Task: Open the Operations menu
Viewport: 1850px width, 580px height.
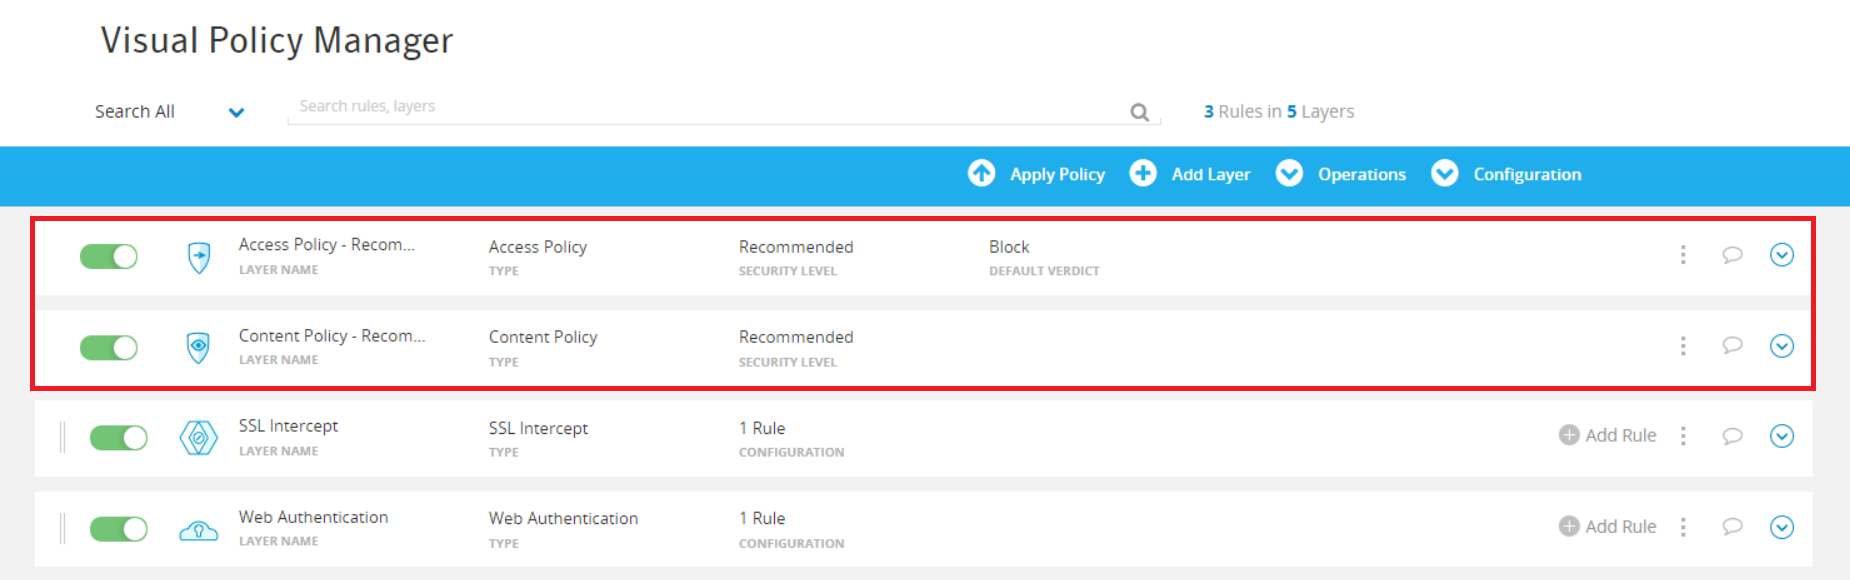Action: pos(1341,174)
